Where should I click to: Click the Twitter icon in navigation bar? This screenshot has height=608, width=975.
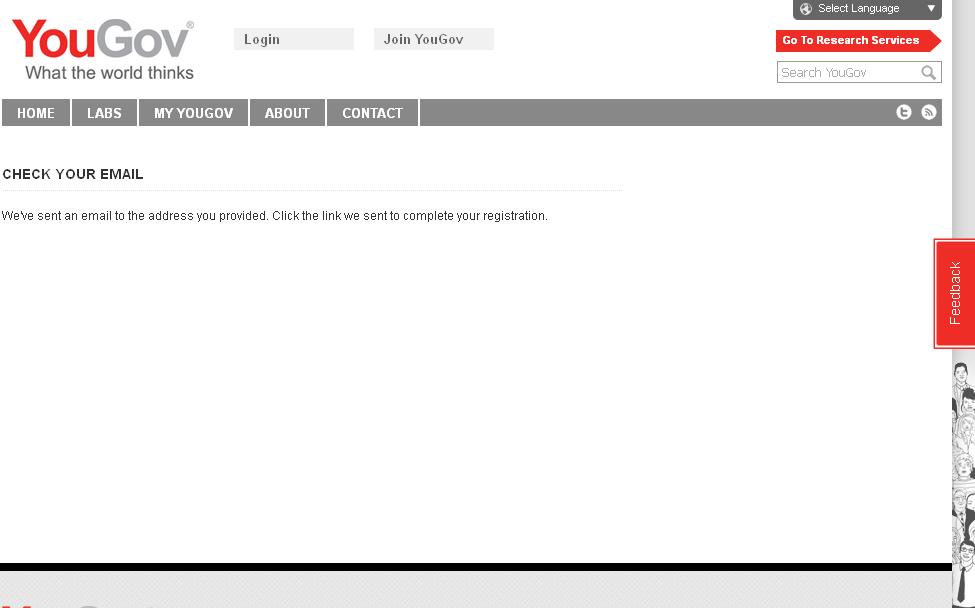pos(903,112)
